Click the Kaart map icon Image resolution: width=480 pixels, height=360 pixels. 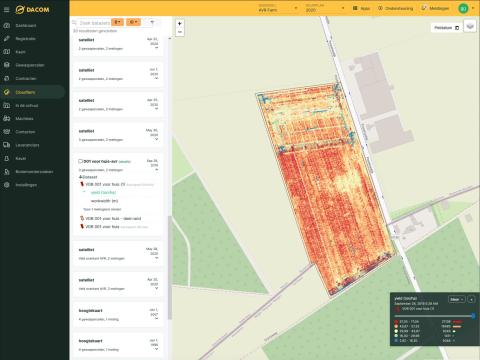click(x=7, y=52)
